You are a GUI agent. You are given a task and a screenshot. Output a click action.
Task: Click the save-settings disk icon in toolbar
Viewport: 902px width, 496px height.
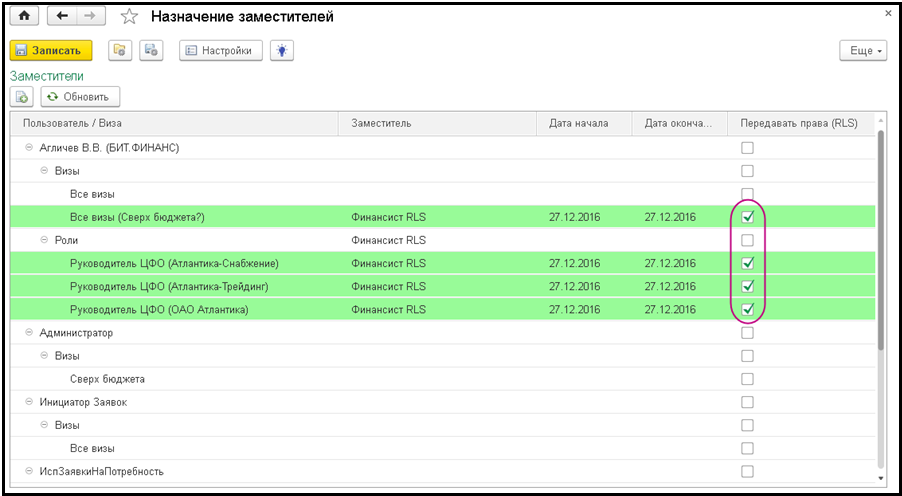pos(151,50)
